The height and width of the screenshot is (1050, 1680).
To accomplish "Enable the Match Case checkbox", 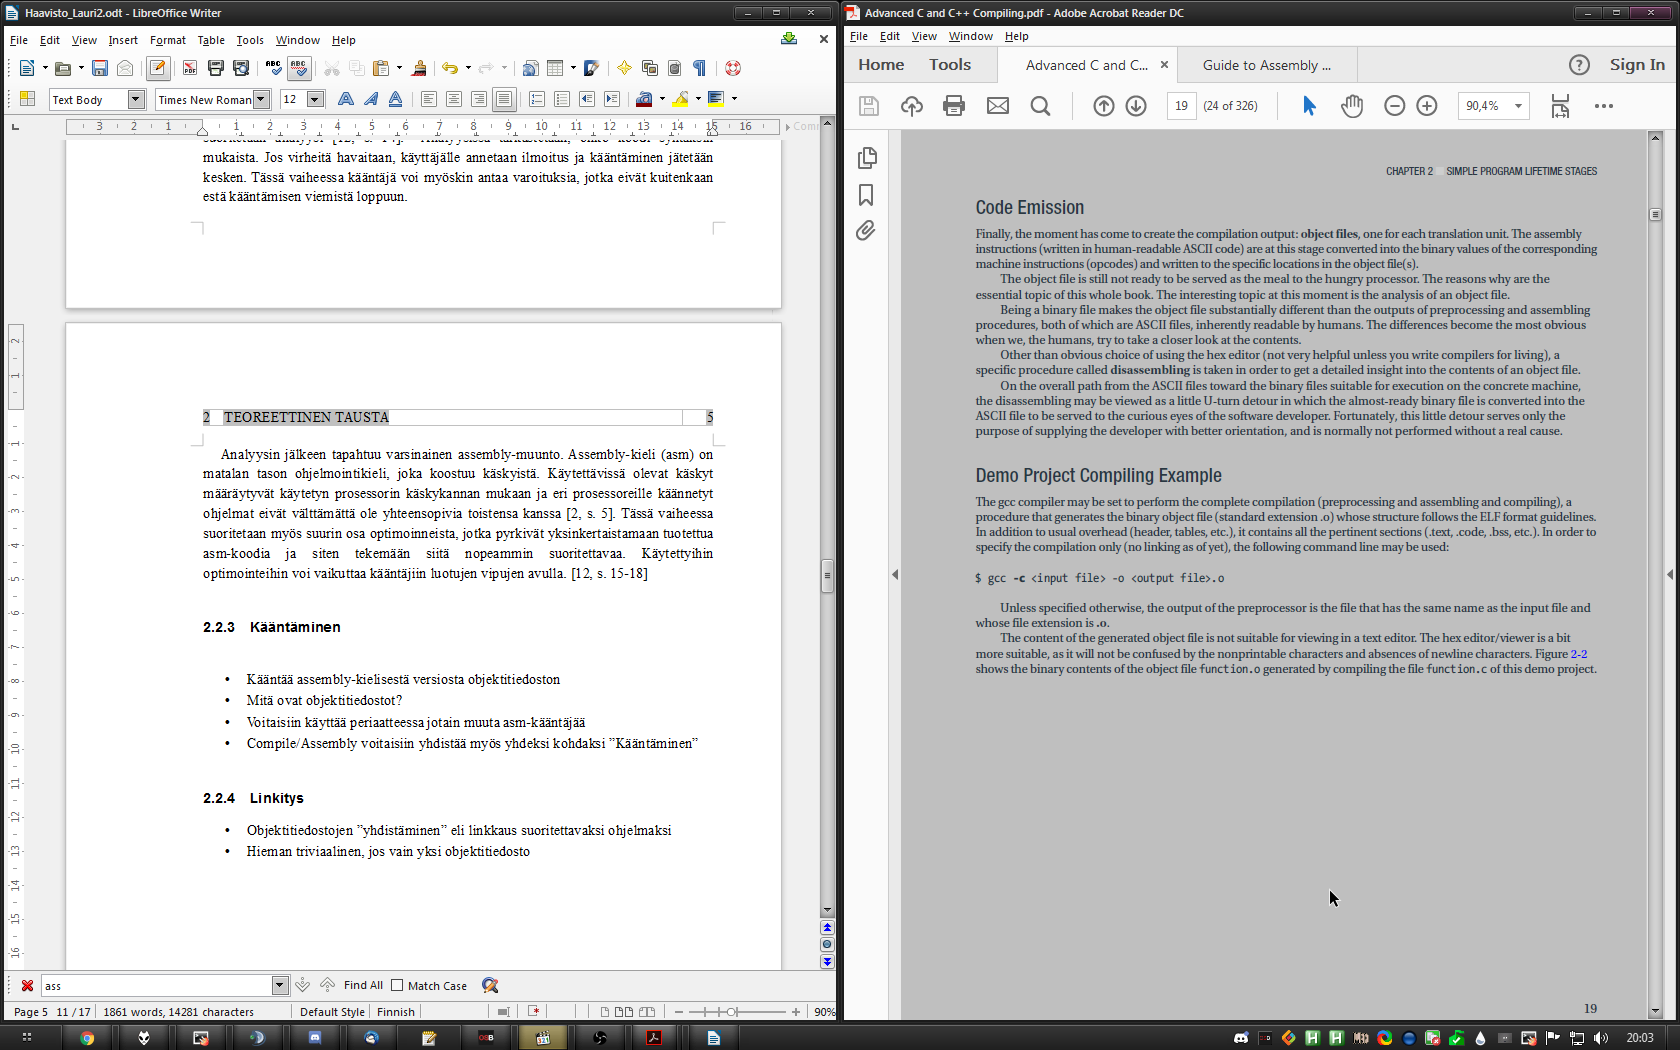I will [x=397, y=985].
